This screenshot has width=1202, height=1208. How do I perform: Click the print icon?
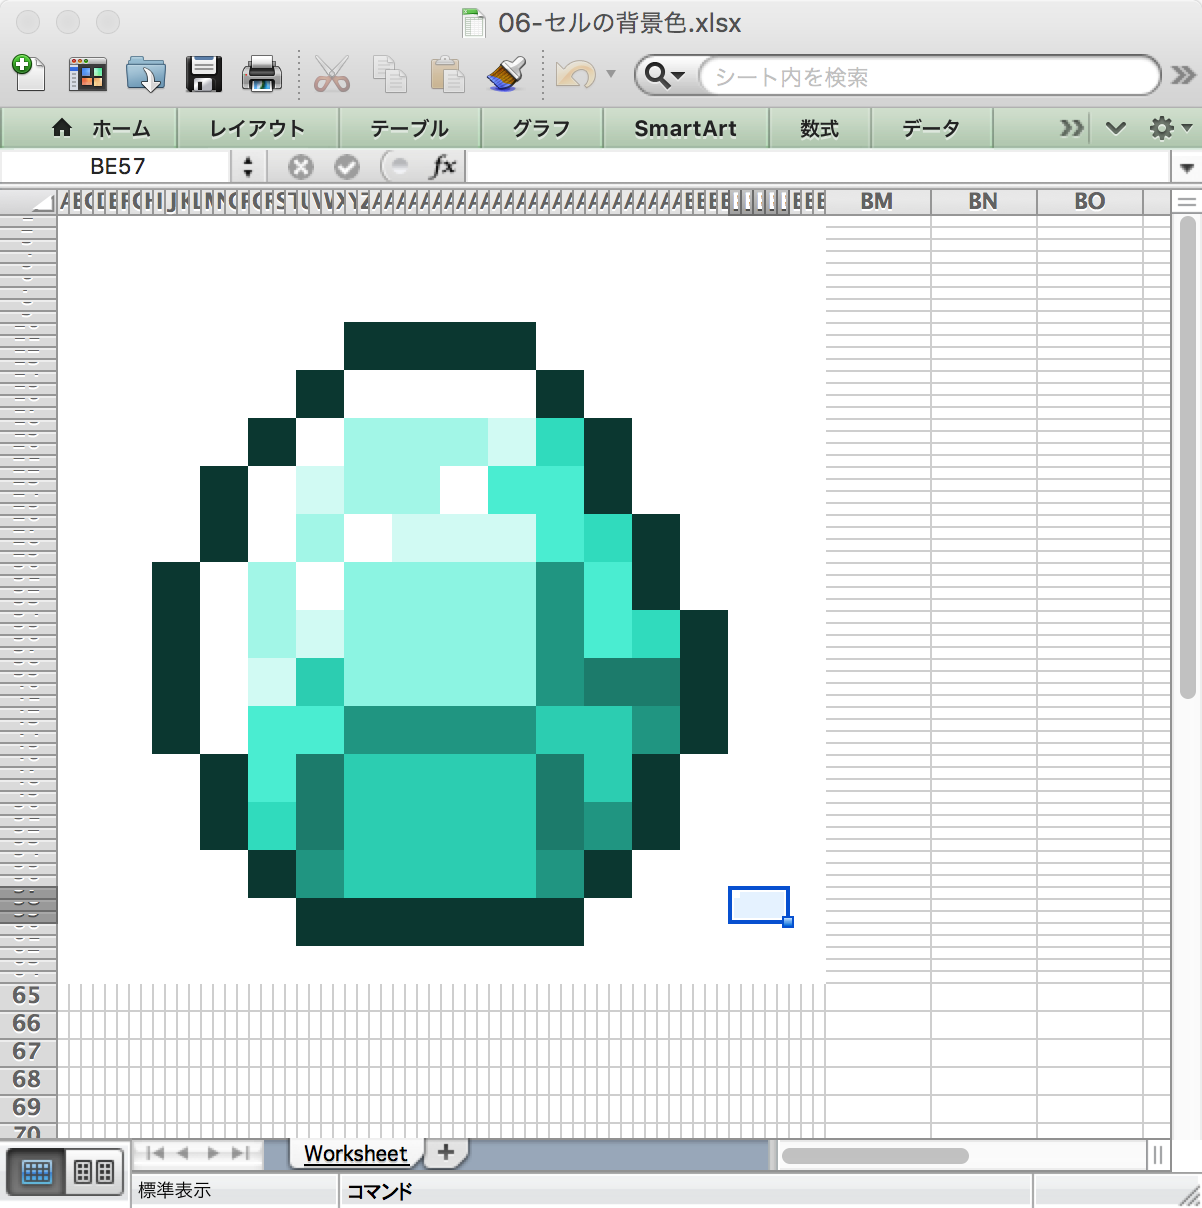point(262,75)
